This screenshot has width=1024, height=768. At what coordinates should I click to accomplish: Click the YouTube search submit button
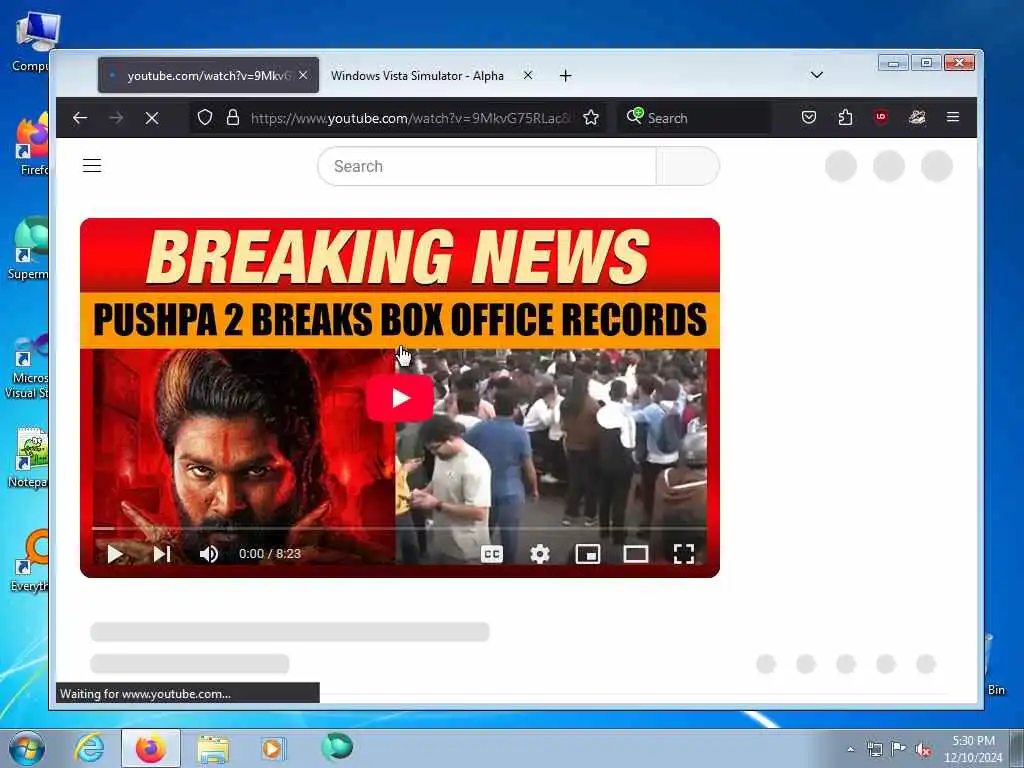coord(688,166)
